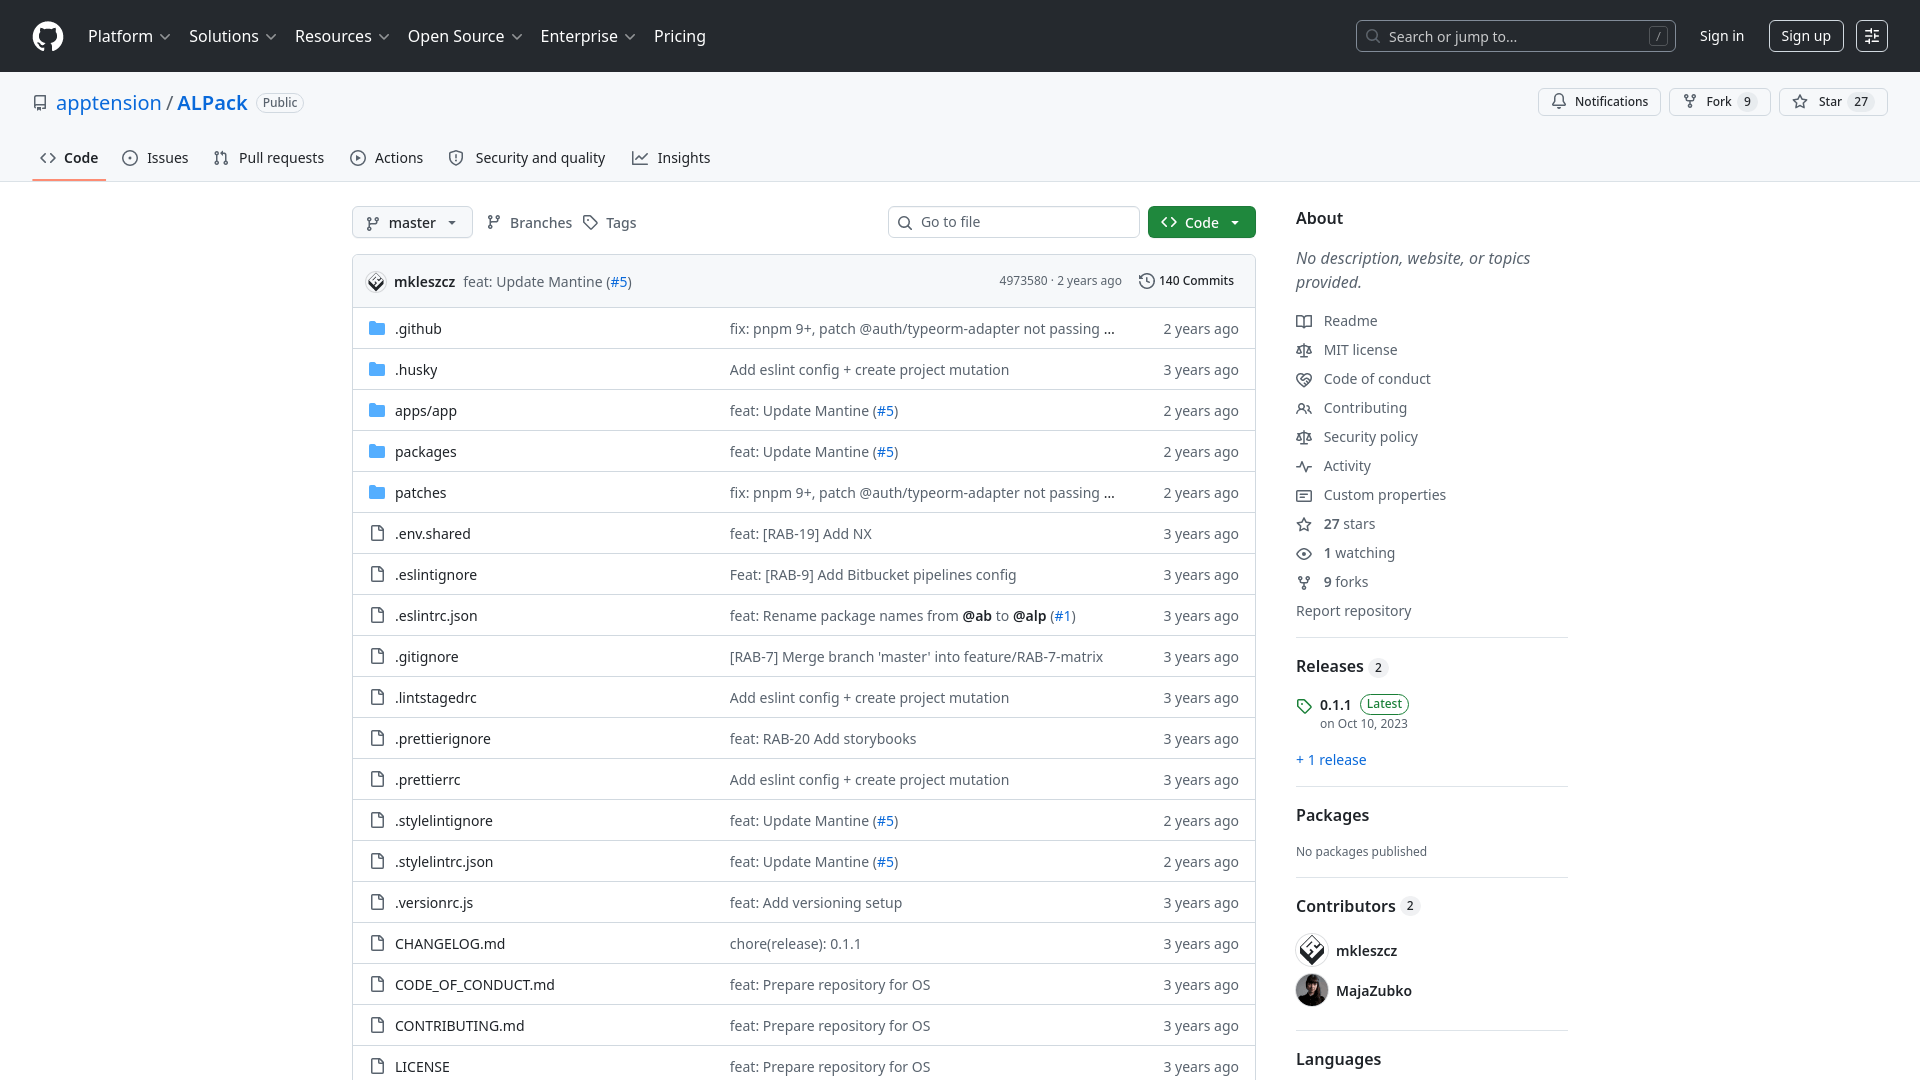Click the .env.shared file icon
The height and width of the screenshot is (1080, 1920).
point(377,534)
